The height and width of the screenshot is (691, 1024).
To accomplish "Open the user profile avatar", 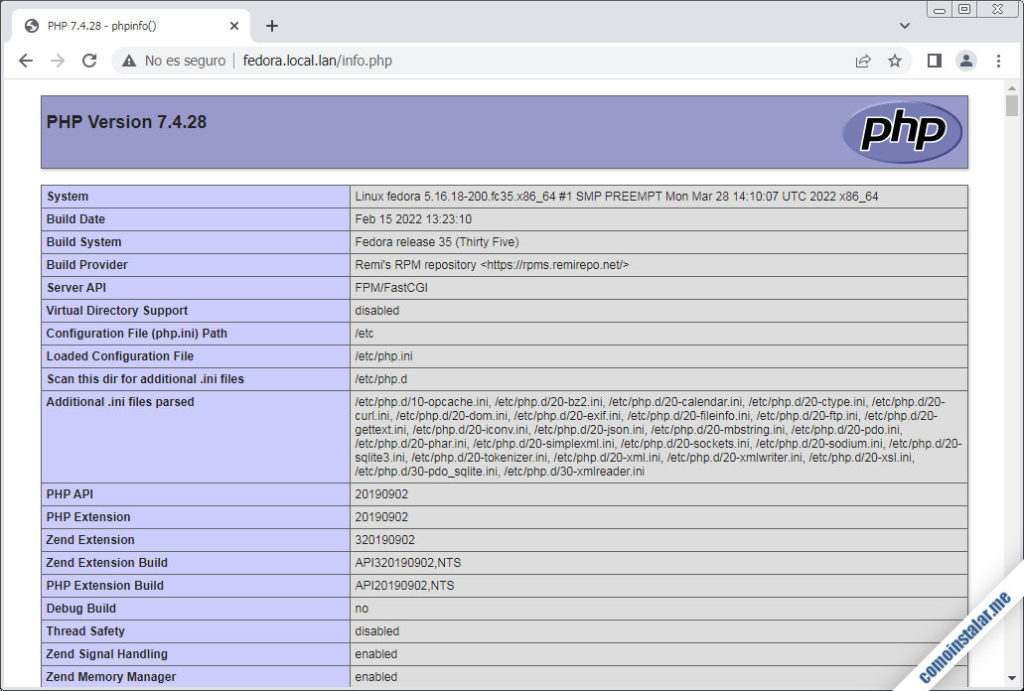I will point(966,61).
